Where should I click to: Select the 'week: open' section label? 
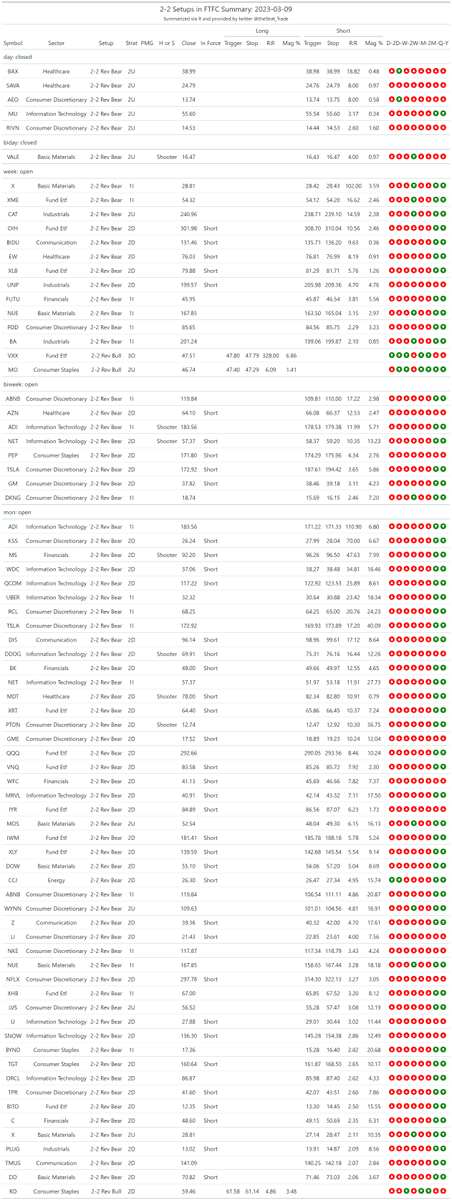[x=19, y=172]
